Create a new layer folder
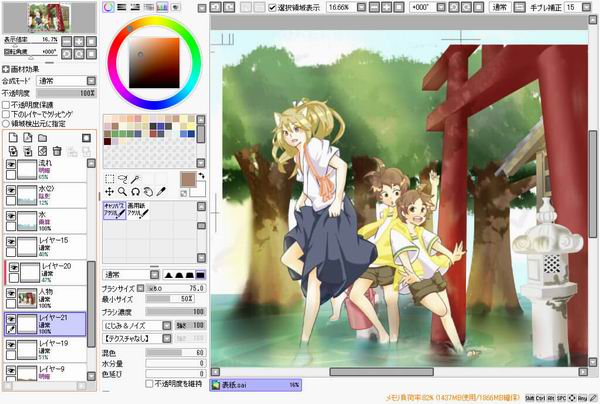600x404 pixels. click(x=42, y=138)
